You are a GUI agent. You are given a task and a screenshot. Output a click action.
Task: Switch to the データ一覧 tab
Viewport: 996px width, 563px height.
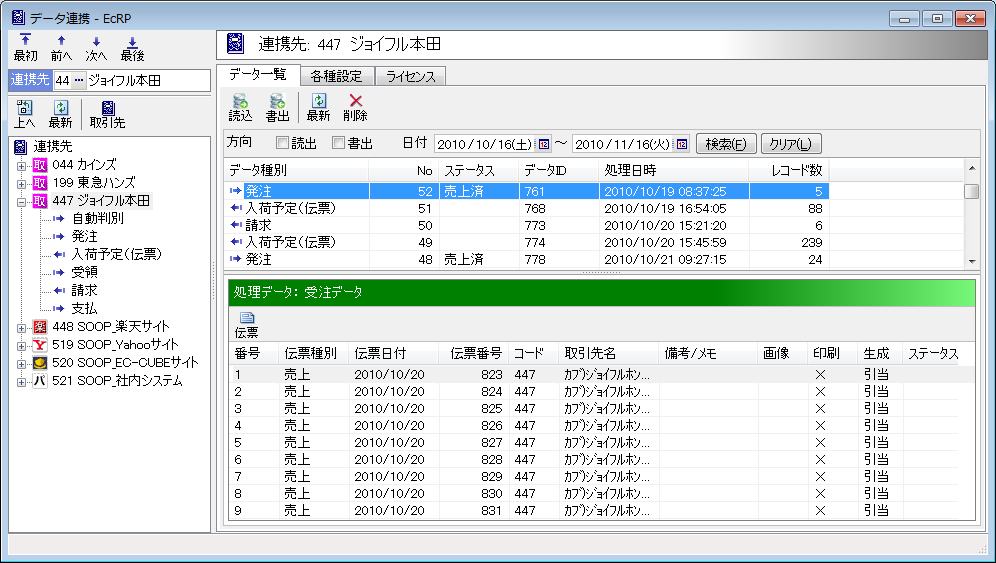(258, 74)
